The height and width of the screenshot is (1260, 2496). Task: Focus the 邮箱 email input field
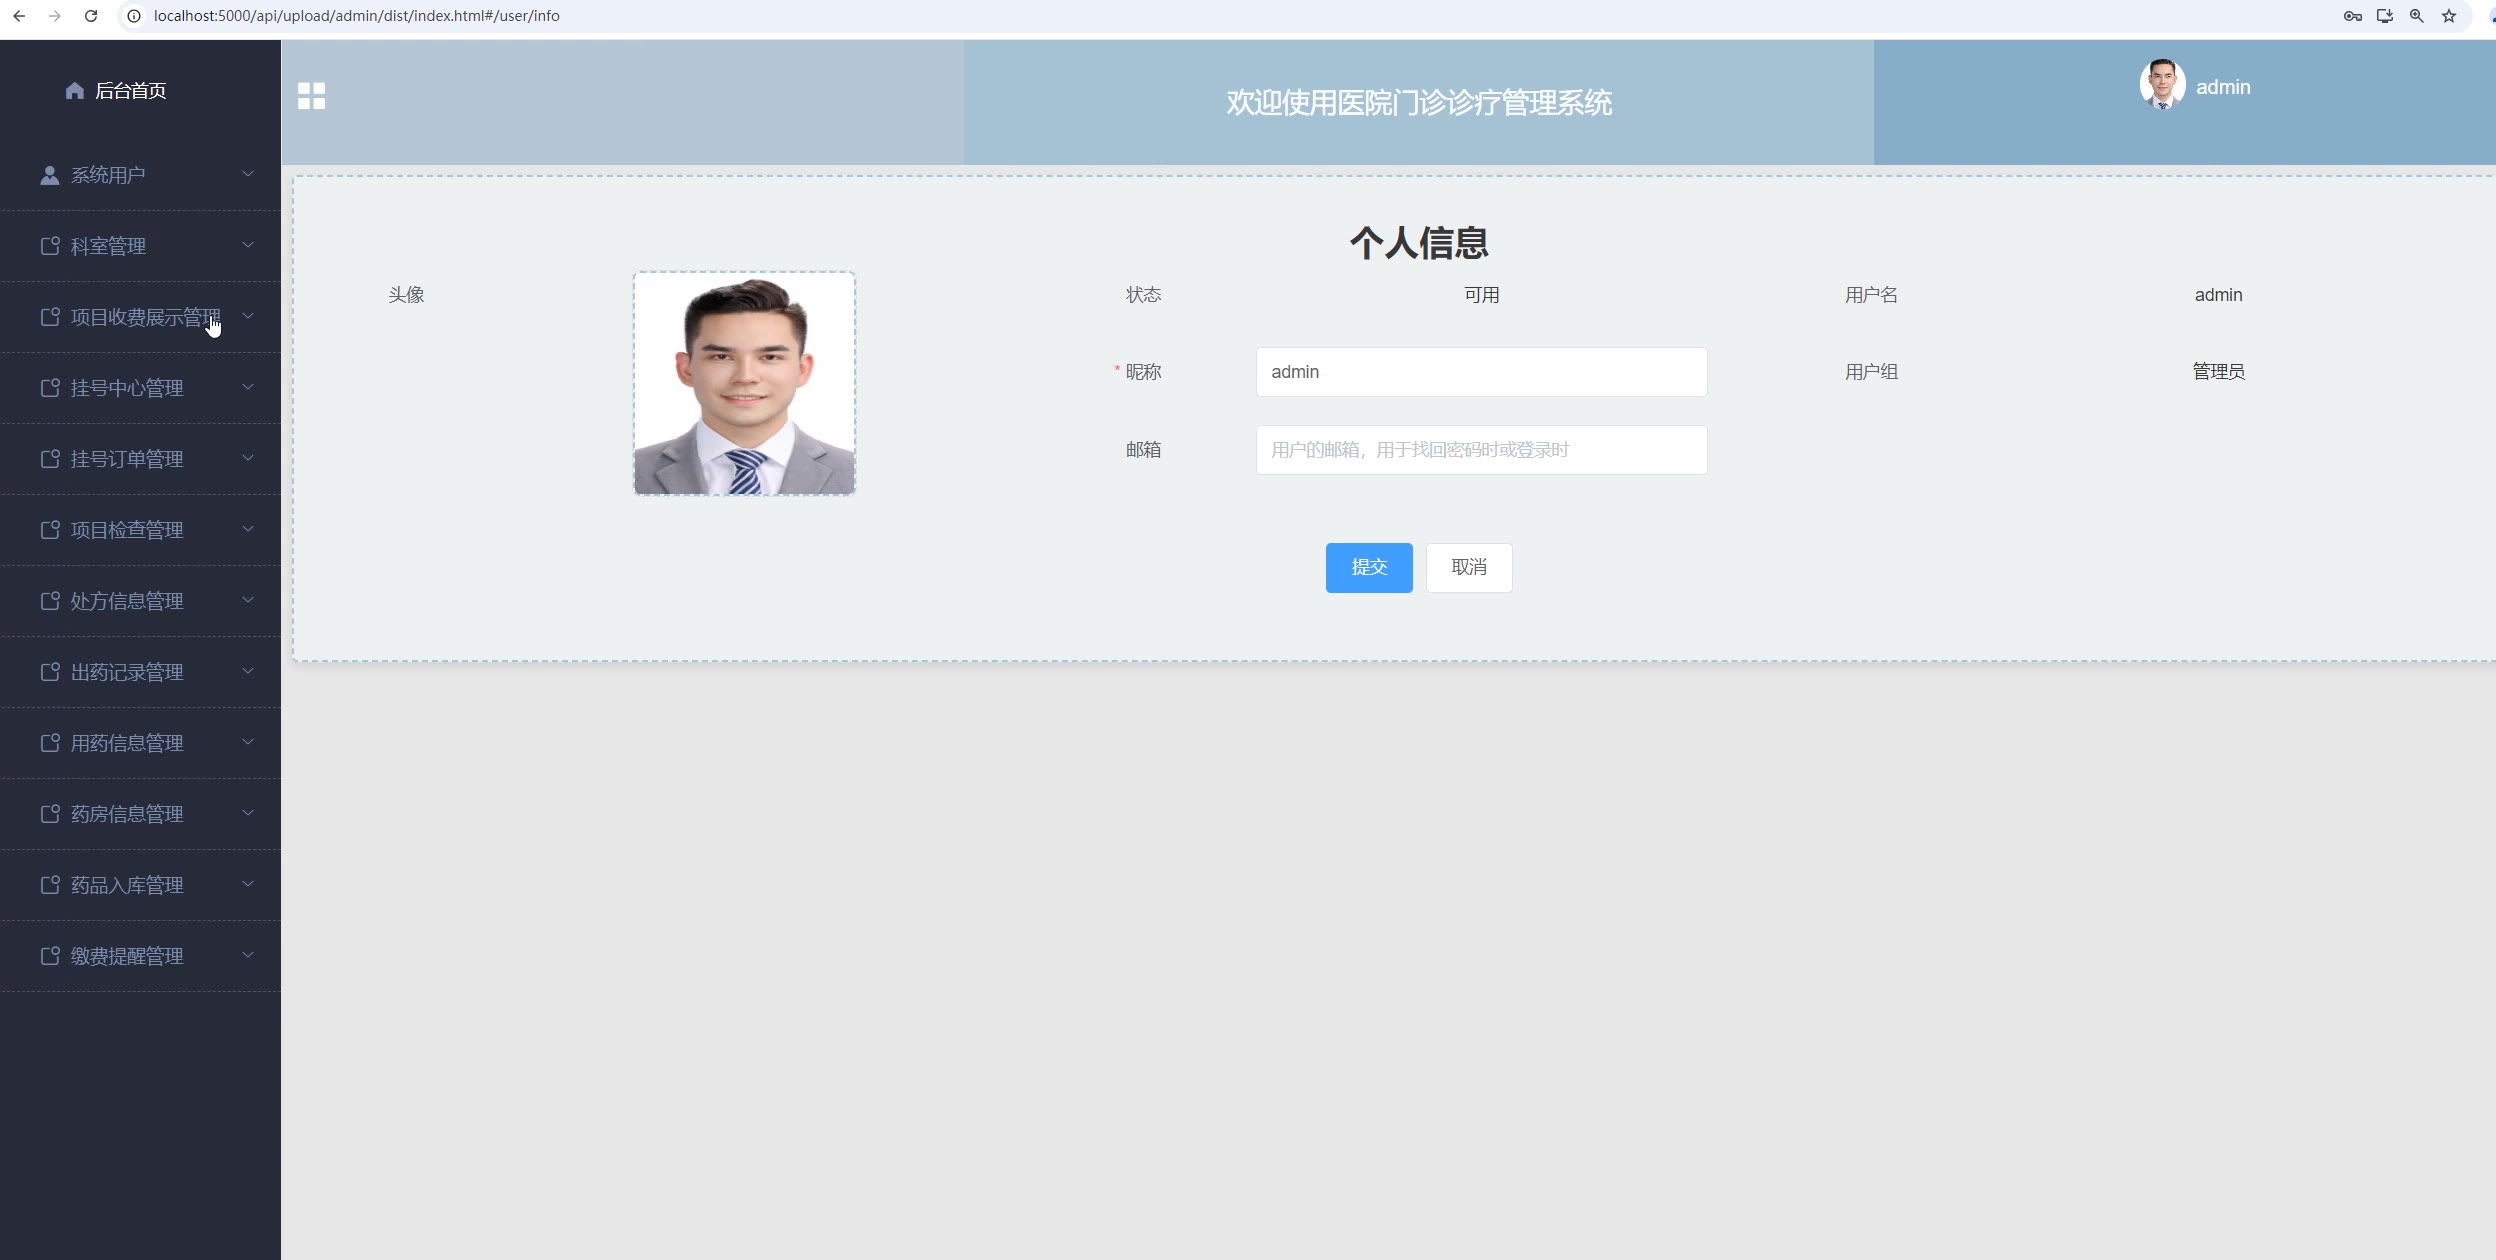point(1481,450)
